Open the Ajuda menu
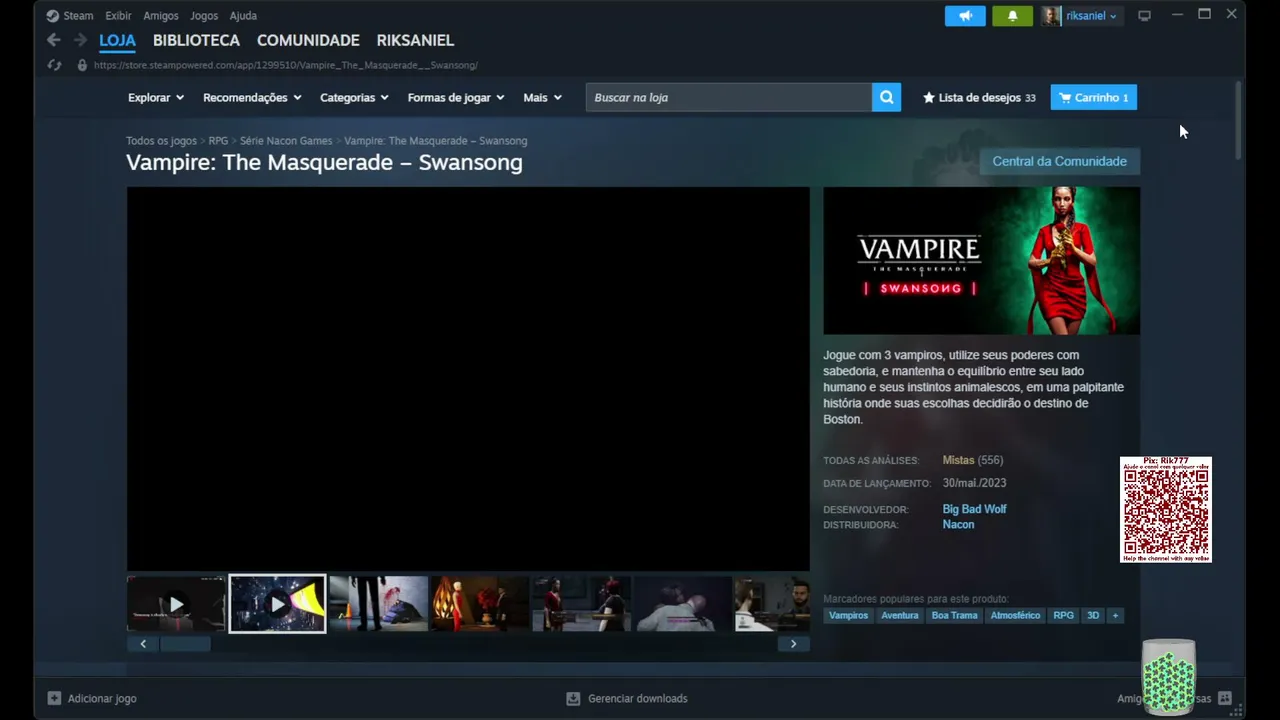This screenshot has width=1280, height=720. [x=243, y=16]
